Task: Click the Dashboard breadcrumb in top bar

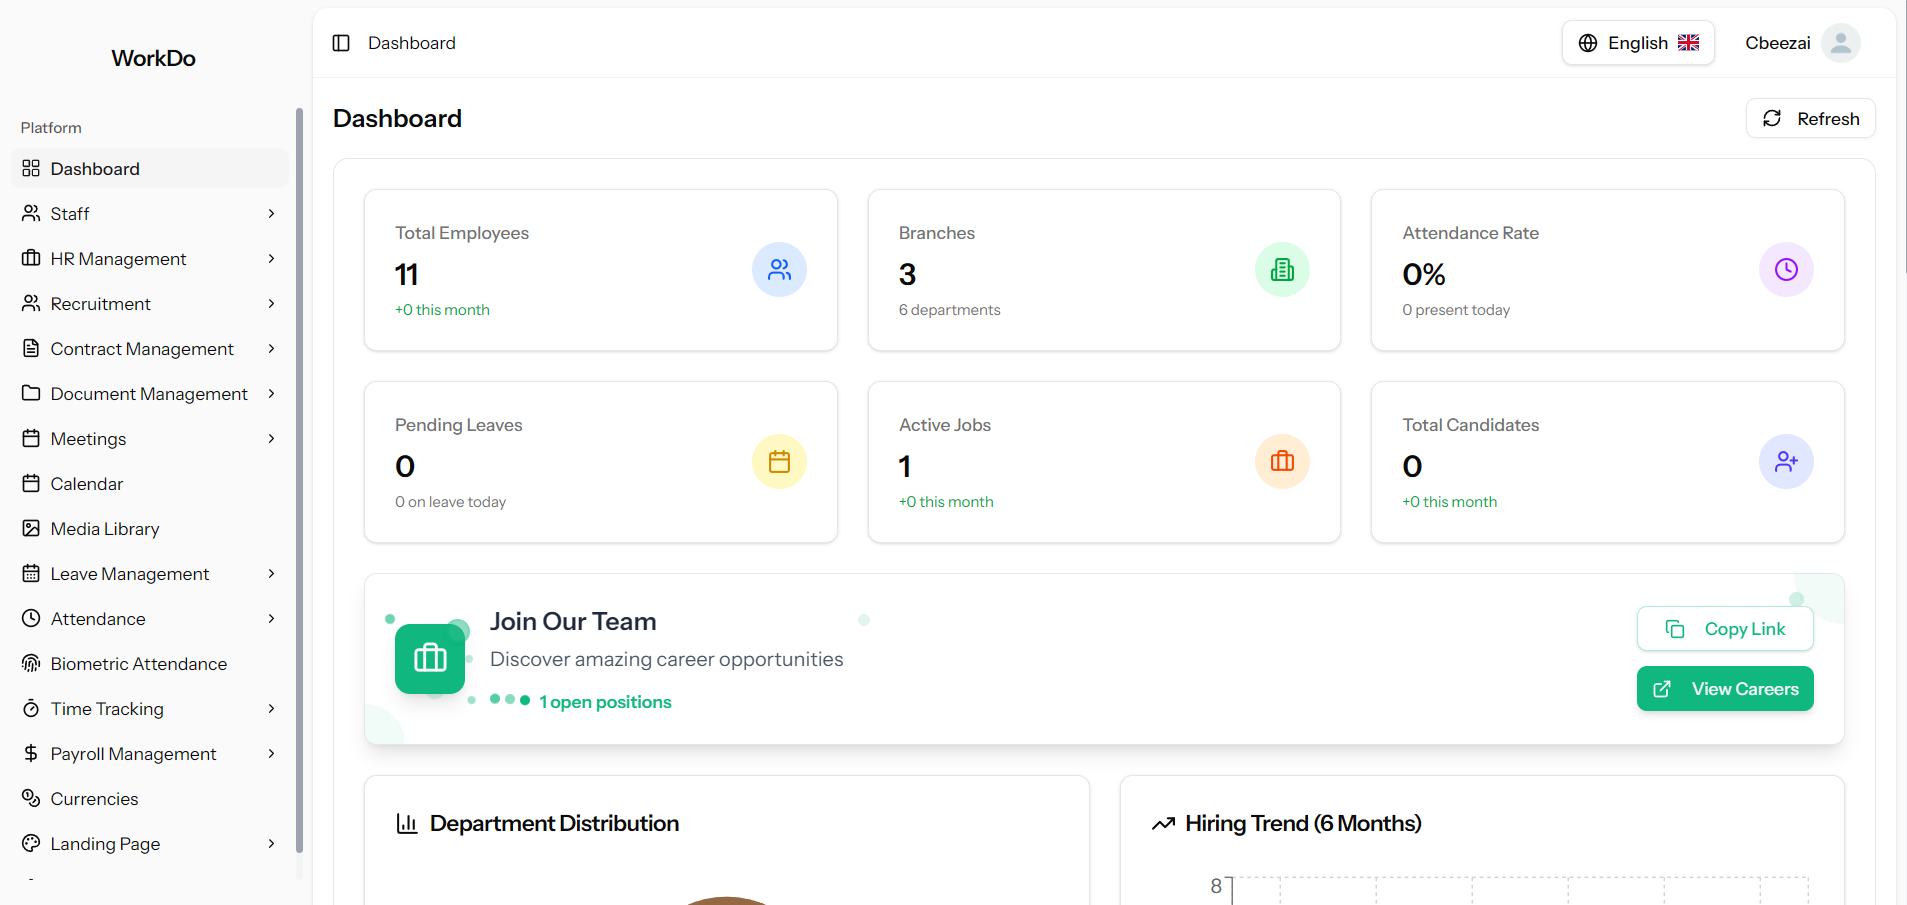Action: pyautogui.click(x=412, y=43)
